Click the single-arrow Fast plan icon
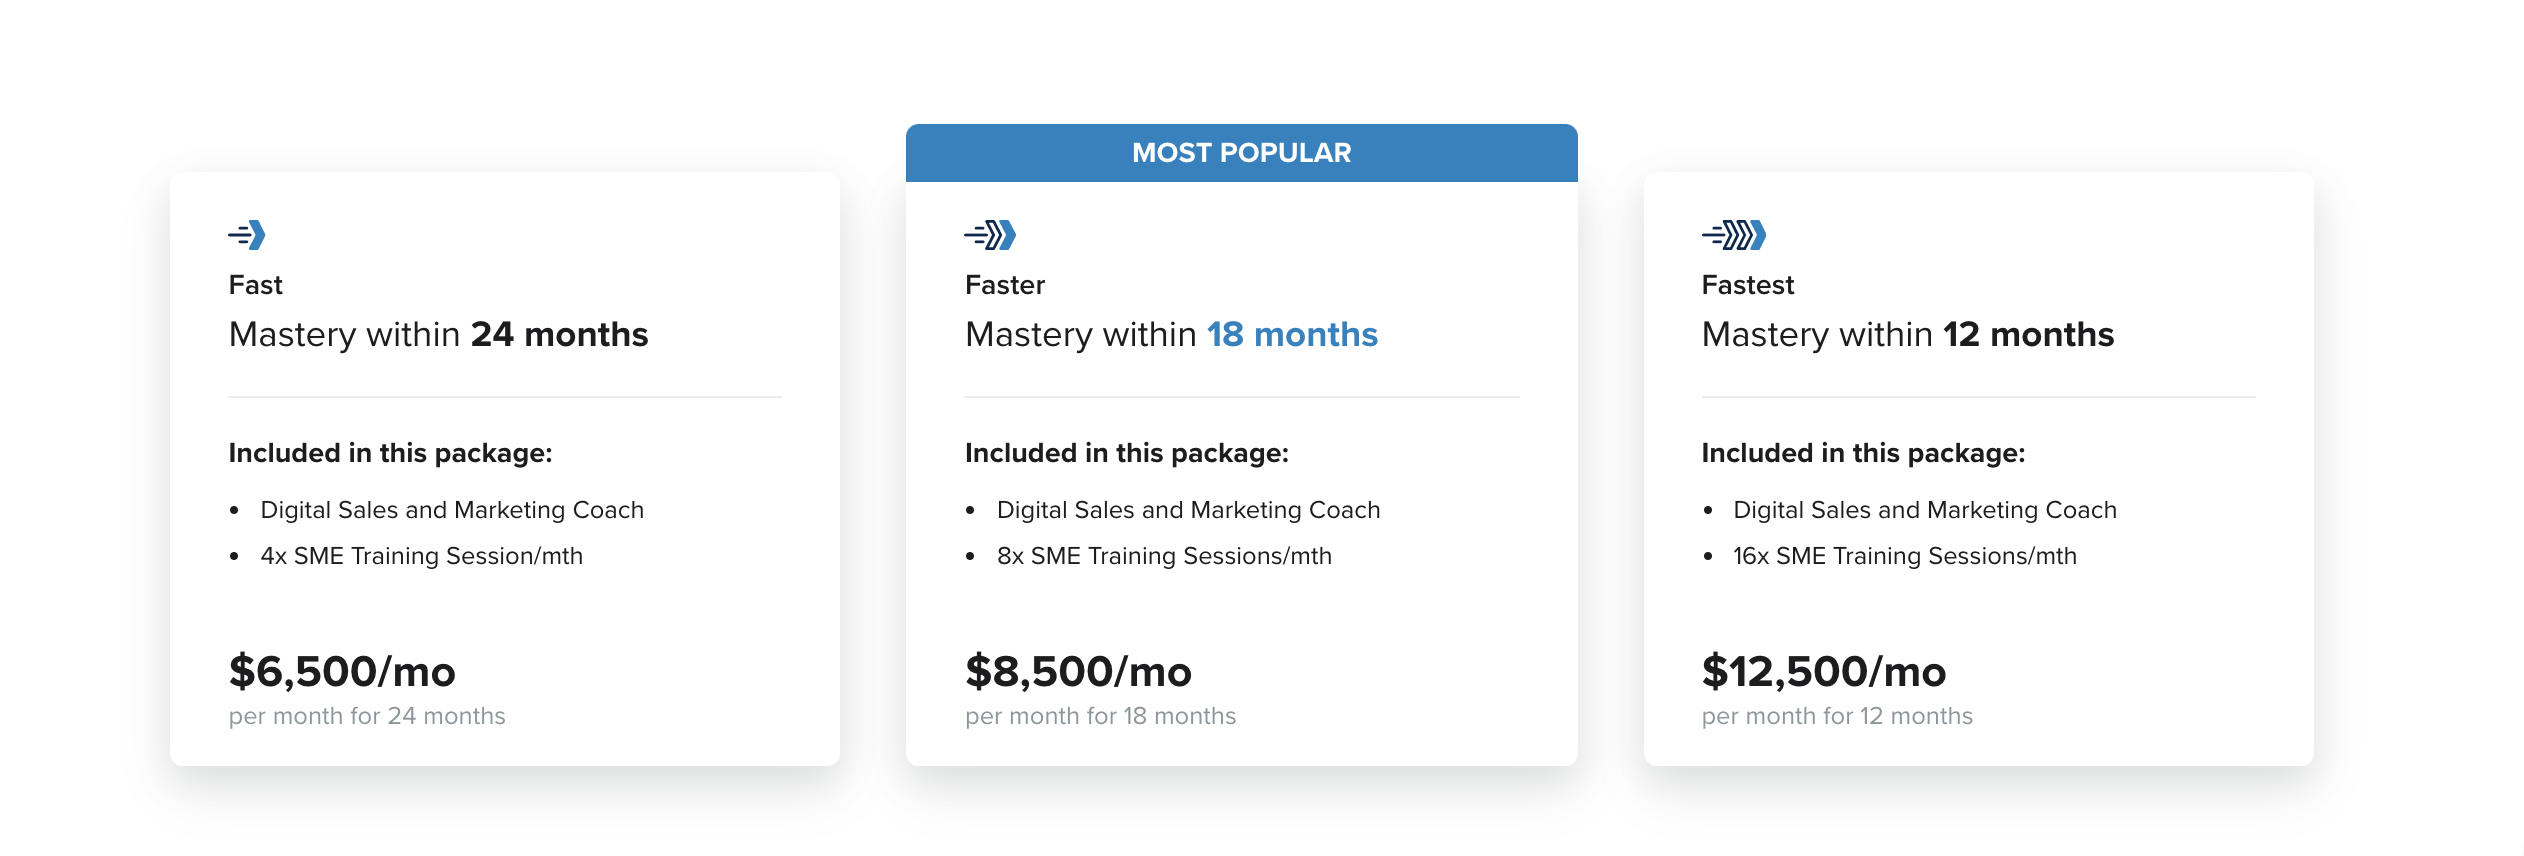The width and height of the screenshot is (2524, 856). [247, 235]
